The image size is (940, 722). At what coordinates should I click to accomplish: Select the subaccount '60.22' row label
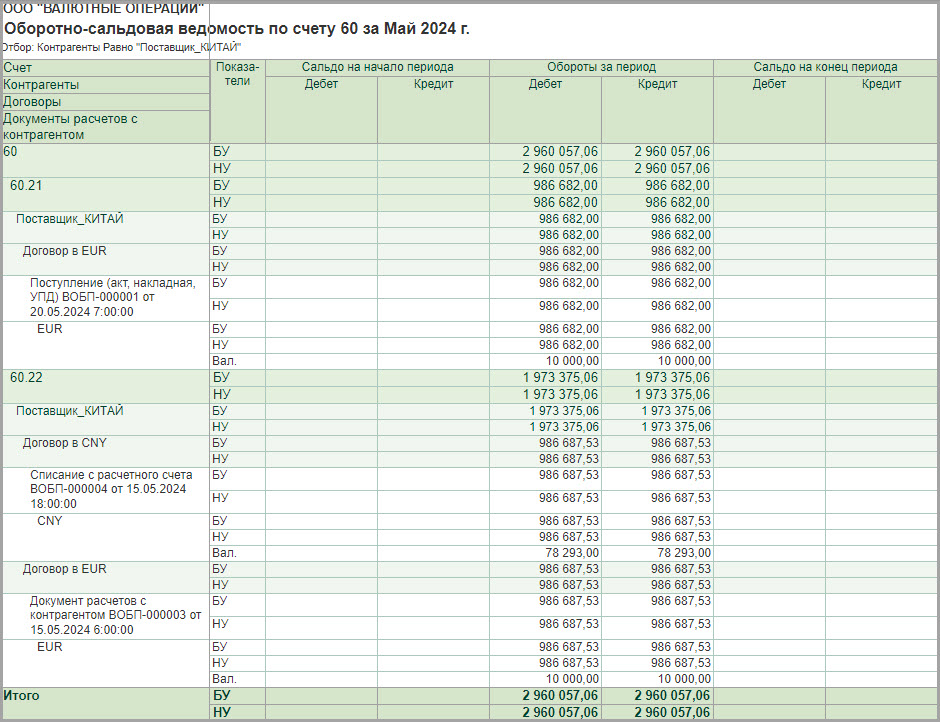(x=26, y=377)
